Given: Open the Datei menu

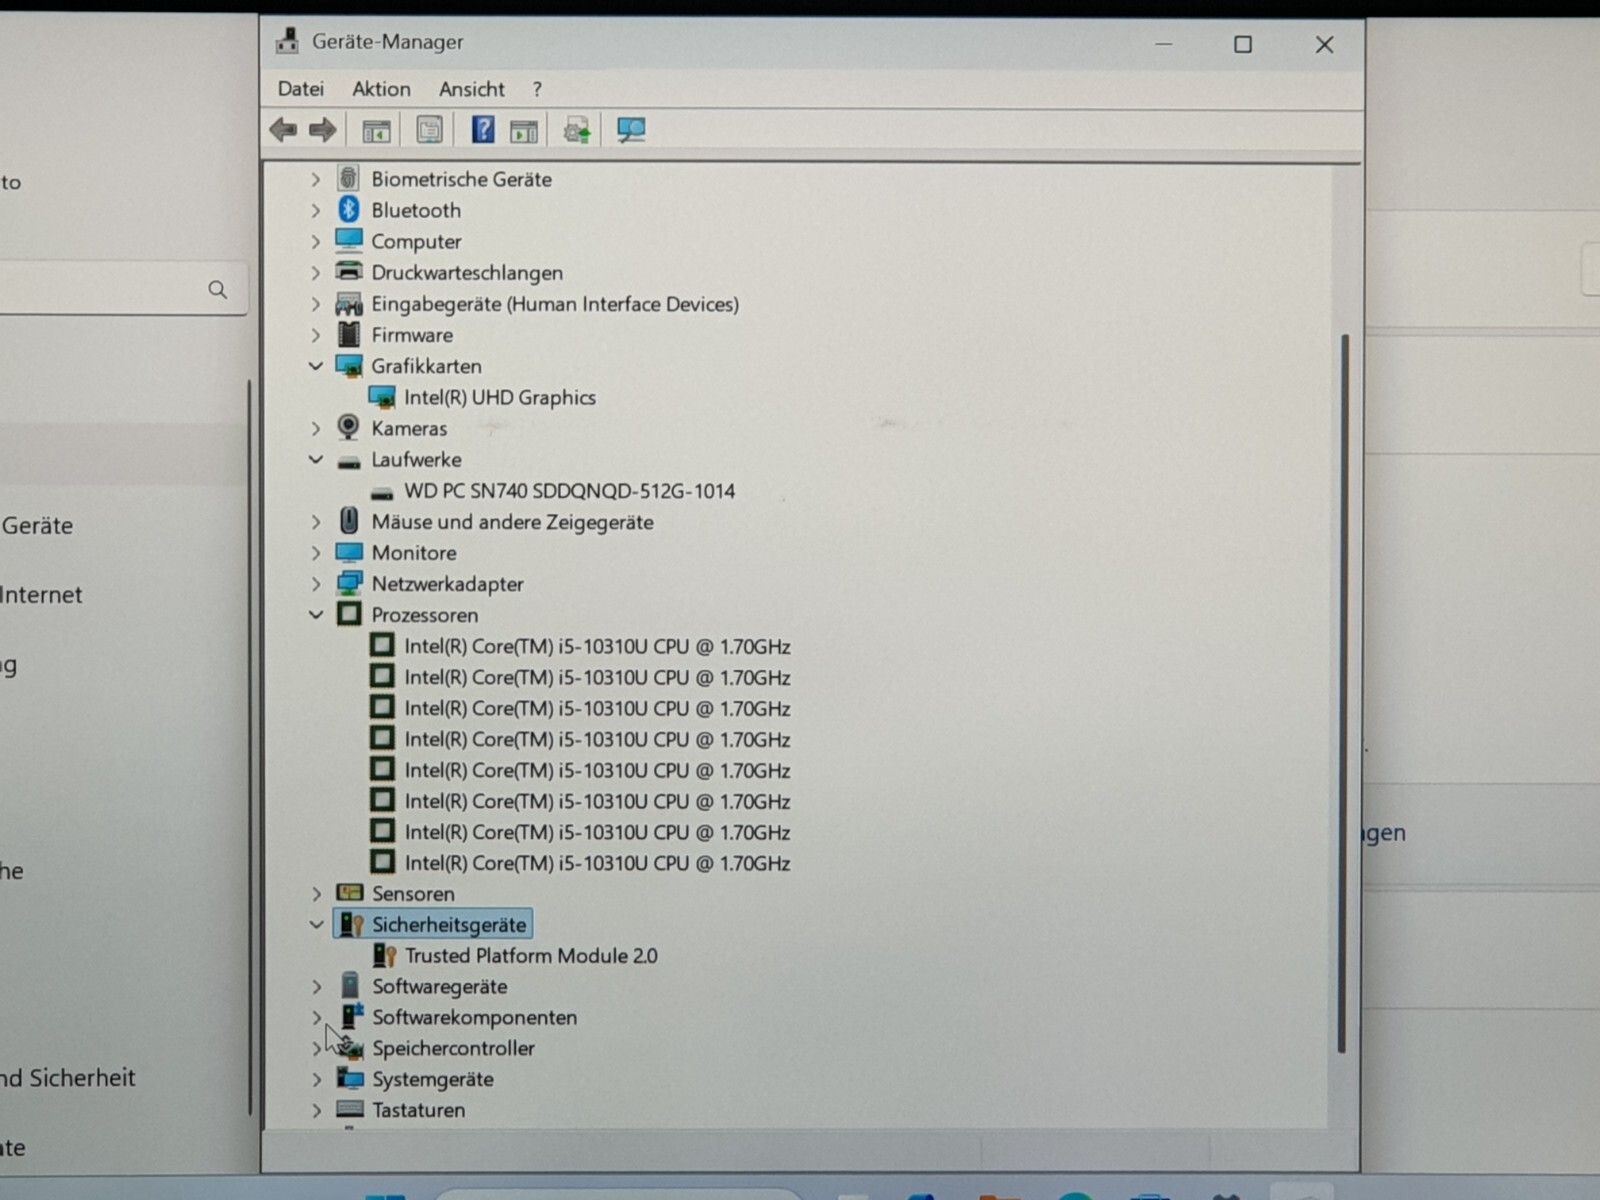Looking at the screenshot, I should (301, 89).
